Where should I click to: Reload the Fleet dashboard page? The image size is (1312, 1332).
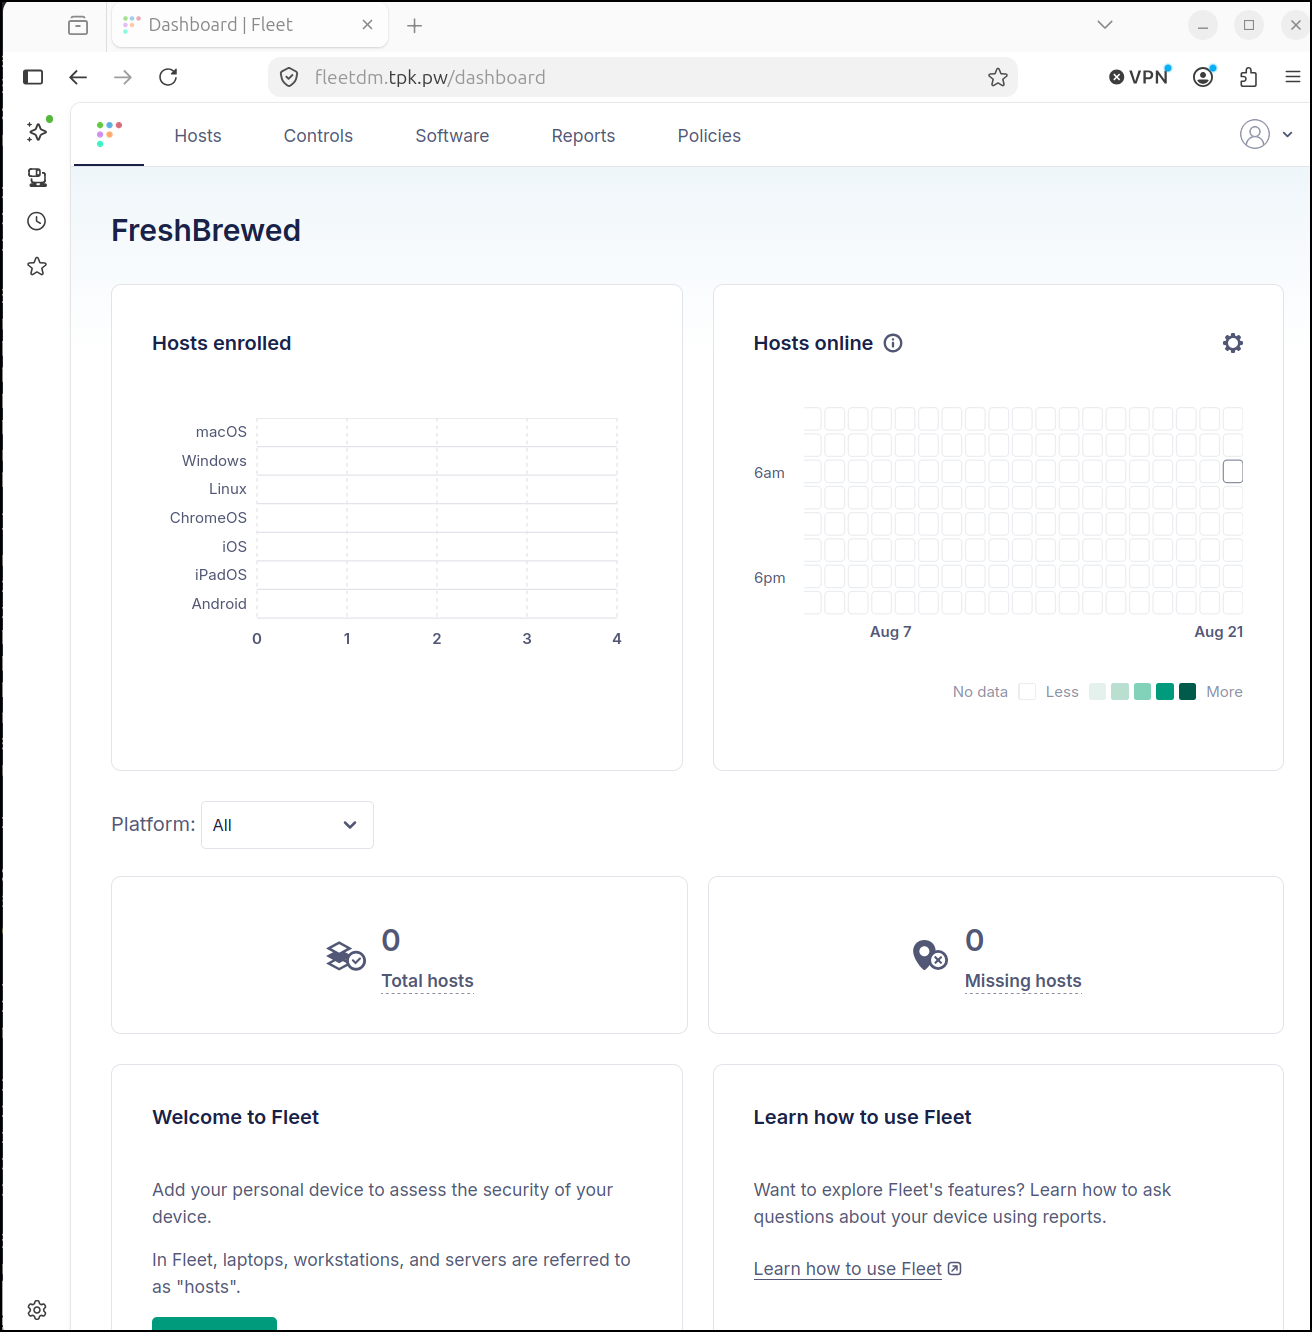(168, 77)
